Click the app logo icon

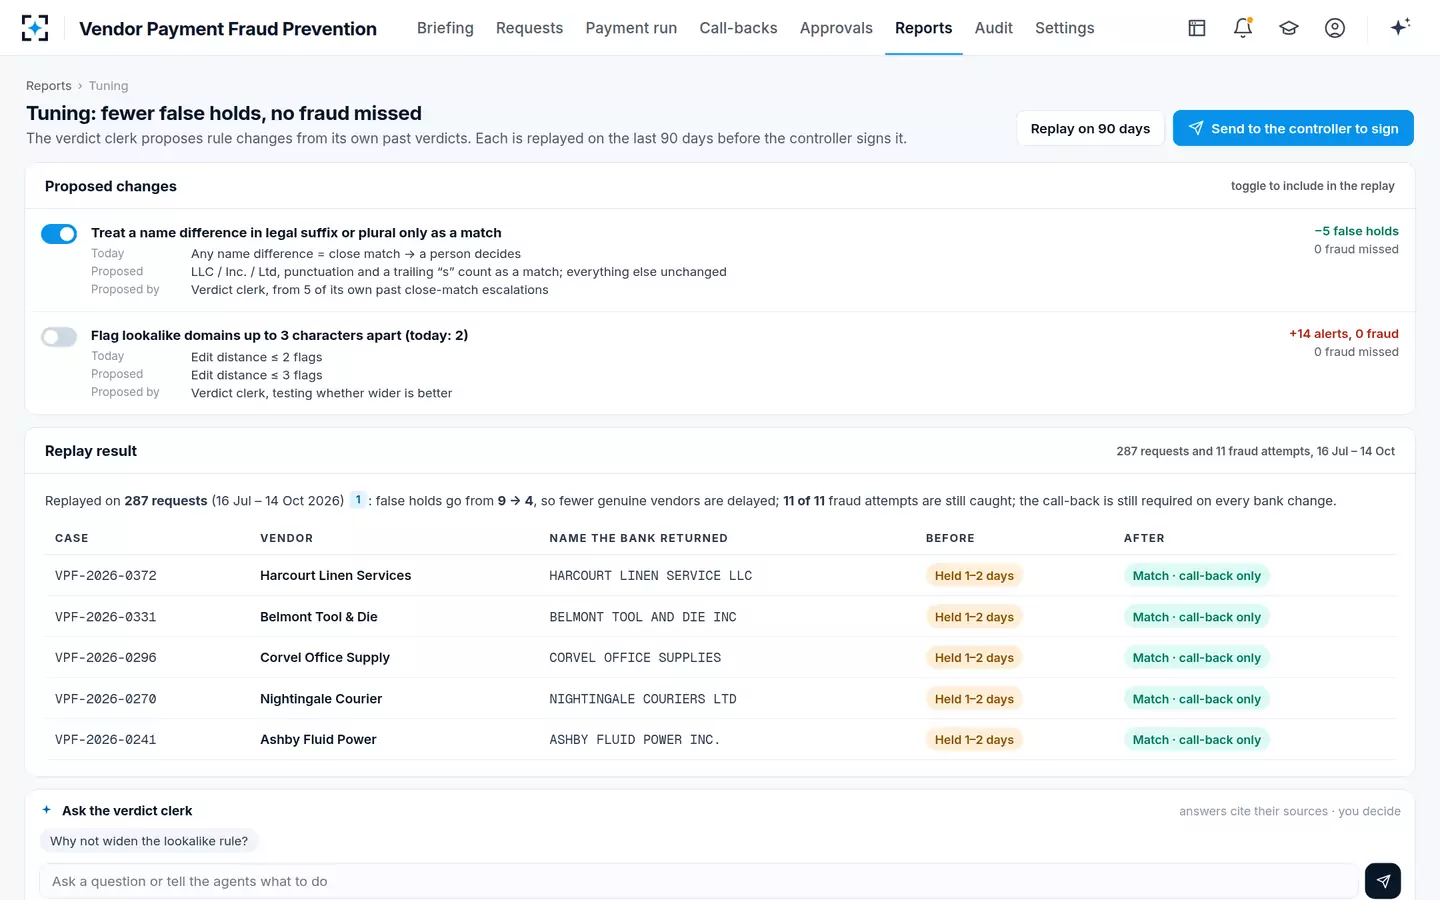[35, 28]
